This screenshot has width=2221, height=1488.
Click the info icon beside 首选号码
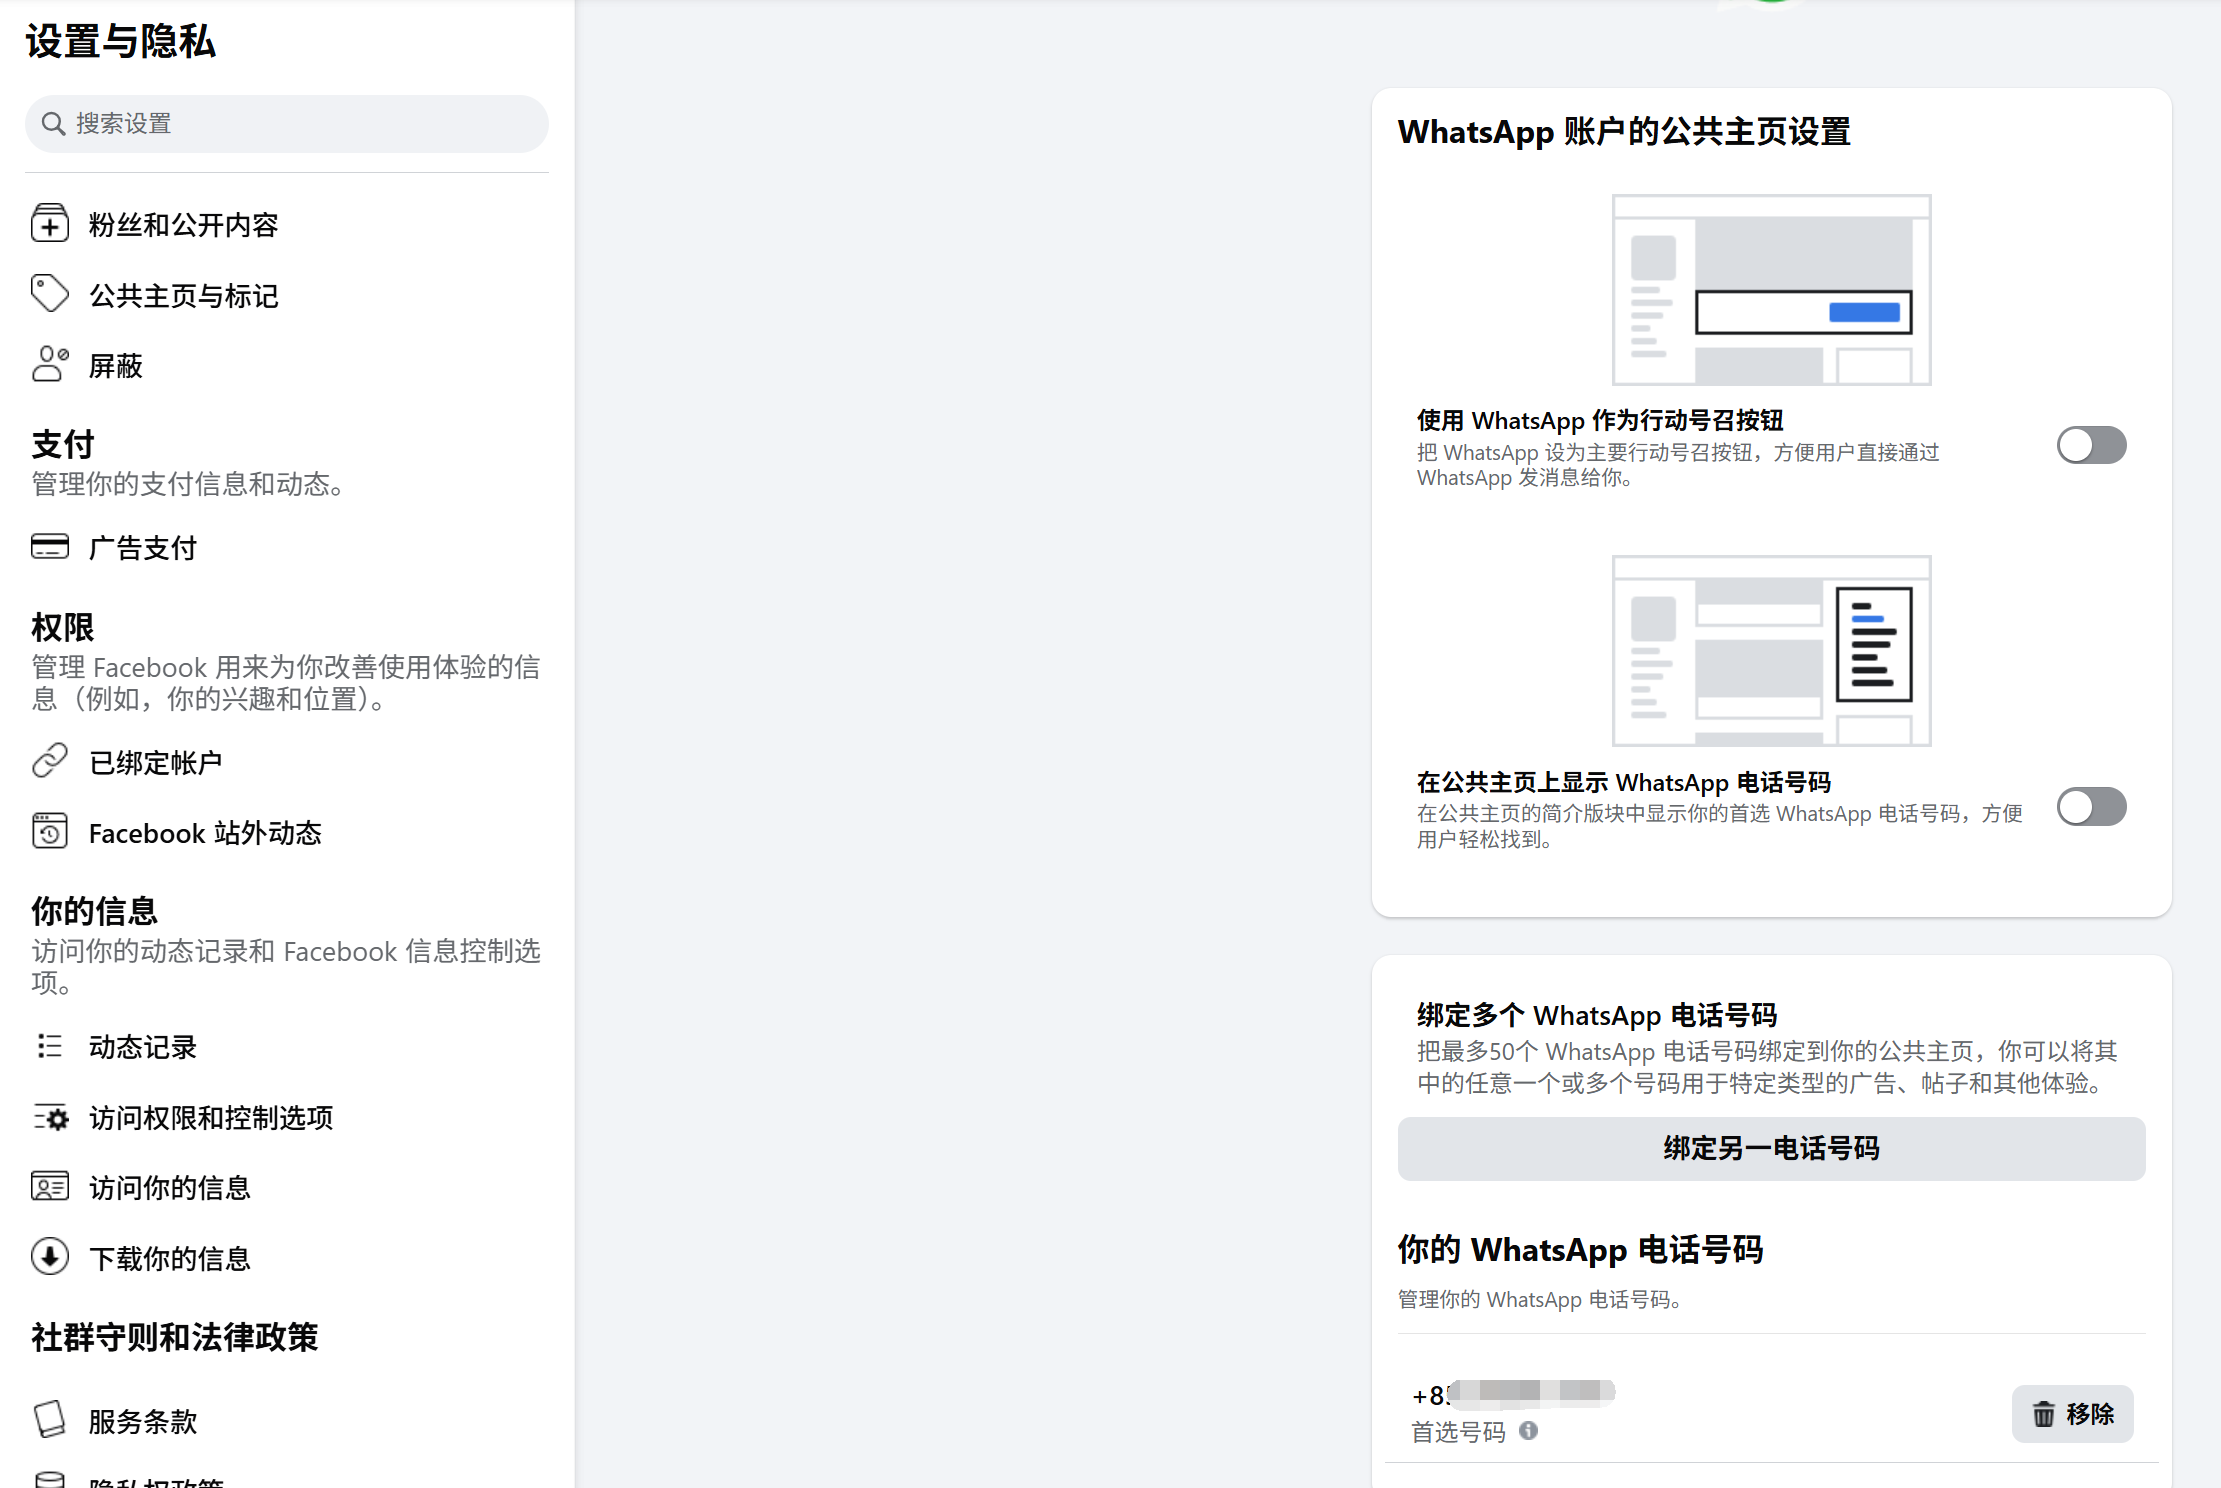pyautogui.click(x=1528, y=1431)
